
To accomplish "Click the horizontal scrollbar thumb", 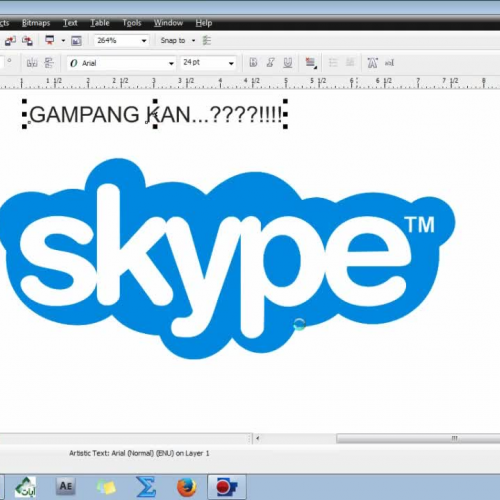I will click(418, 438).
